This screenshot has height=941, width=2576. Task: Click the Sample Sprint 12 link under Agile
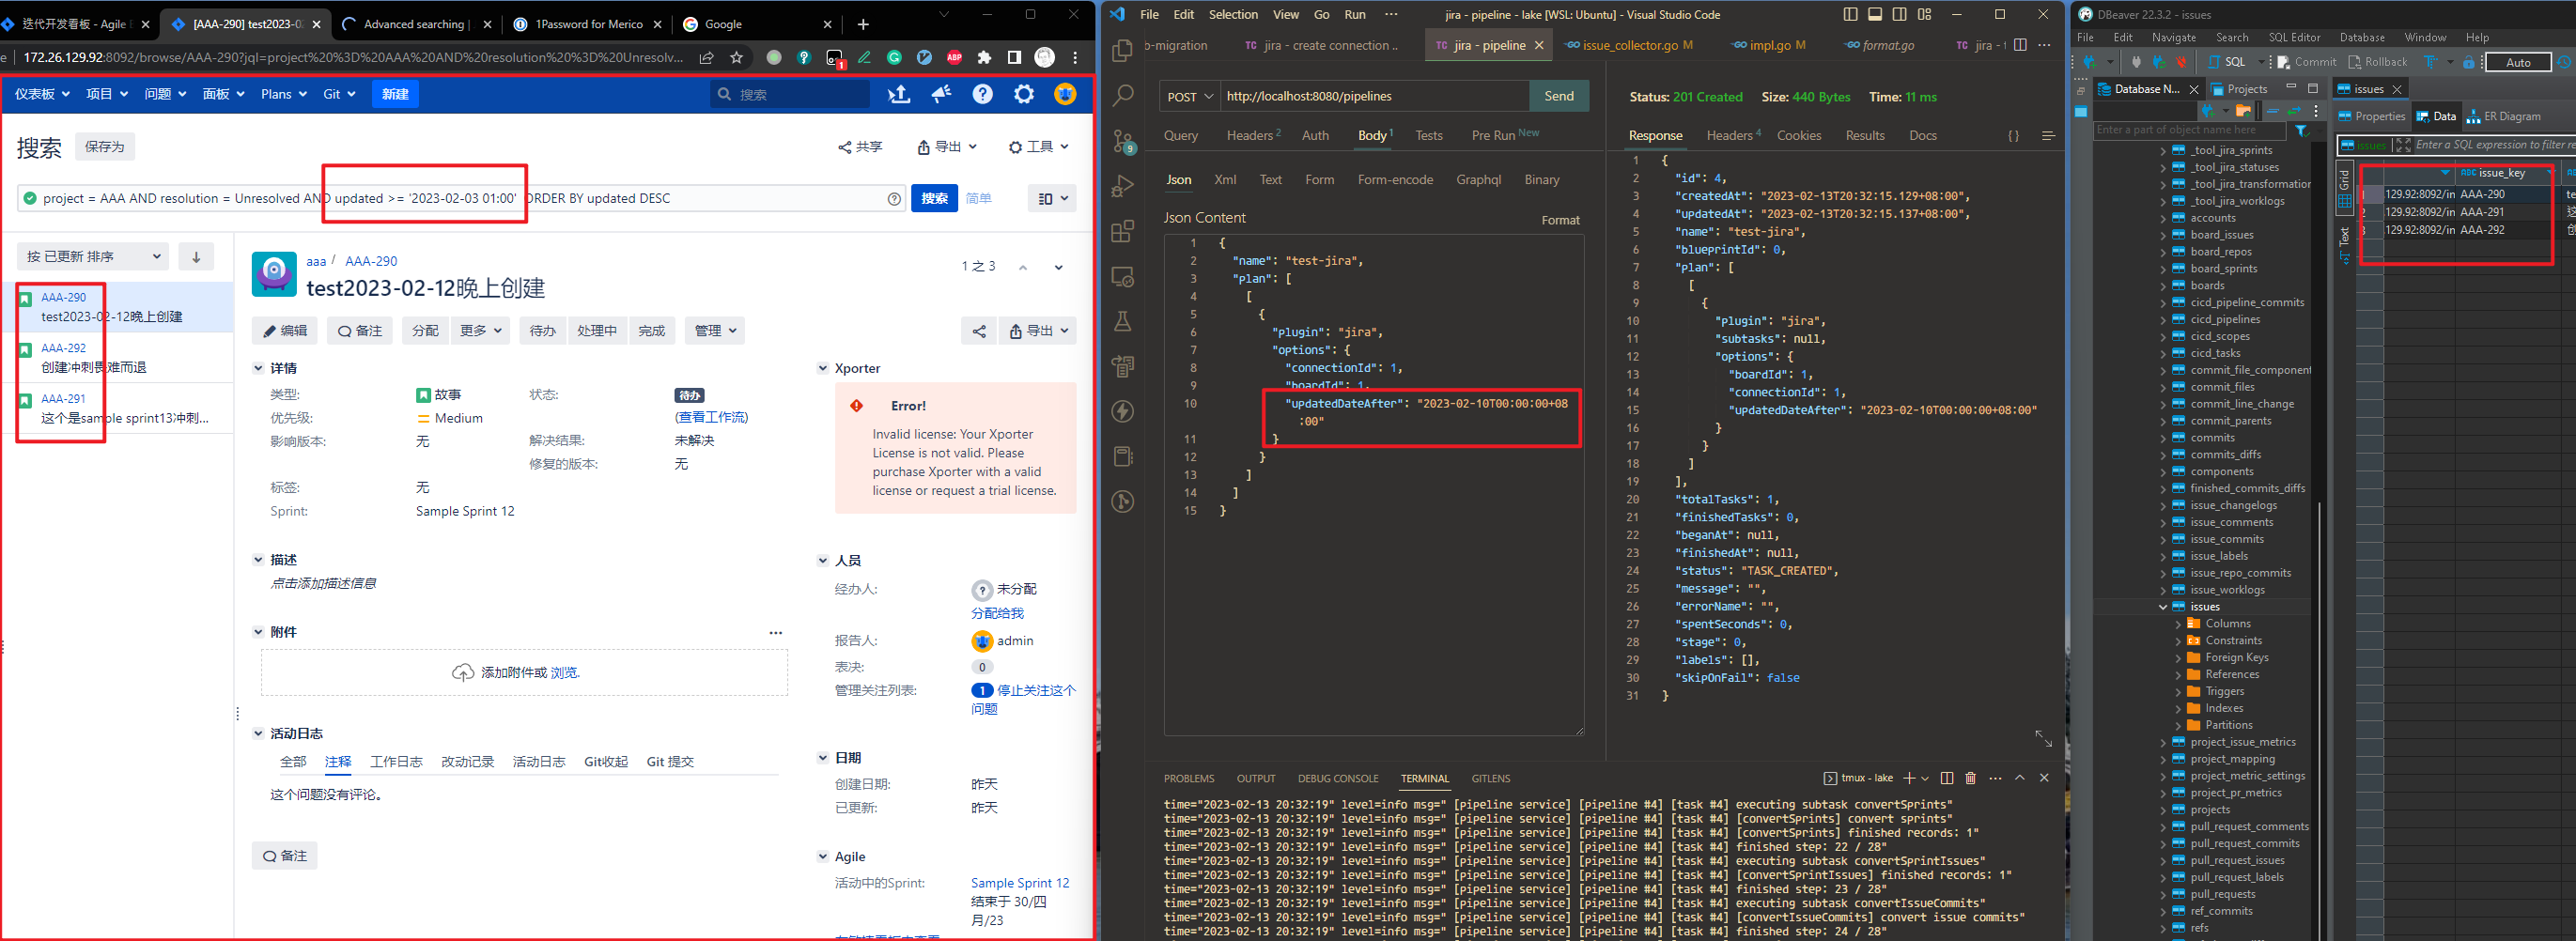click(1020, 883)
